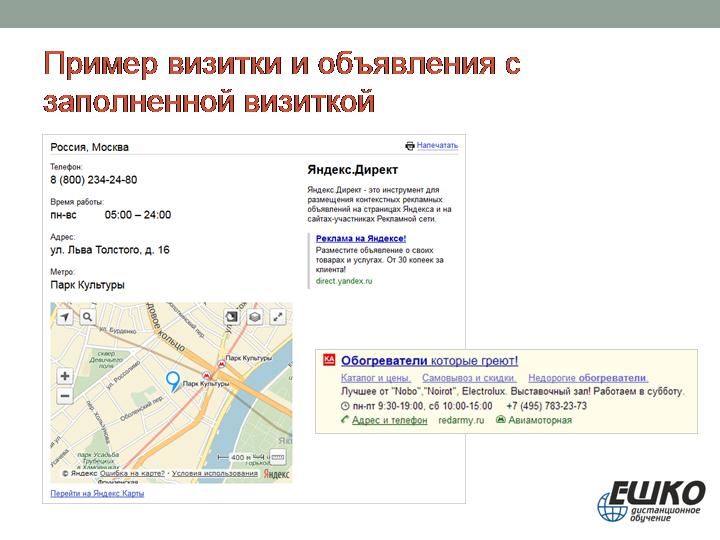Click the Перейти на Яндекс.Карты link
This screenshot has height=540, width=720.
(97, 493)
